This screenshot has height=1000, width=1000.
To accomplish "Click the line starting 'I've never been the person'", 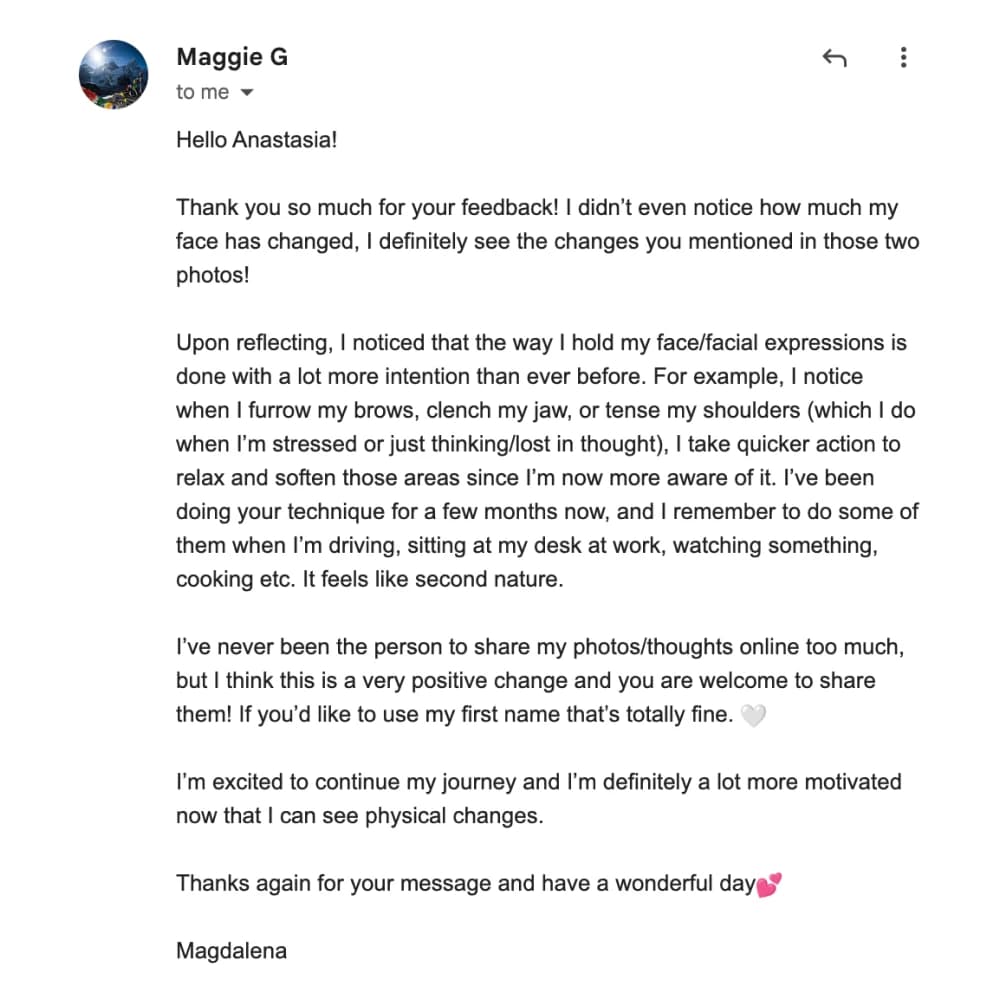I will click(x=540, y=647).
